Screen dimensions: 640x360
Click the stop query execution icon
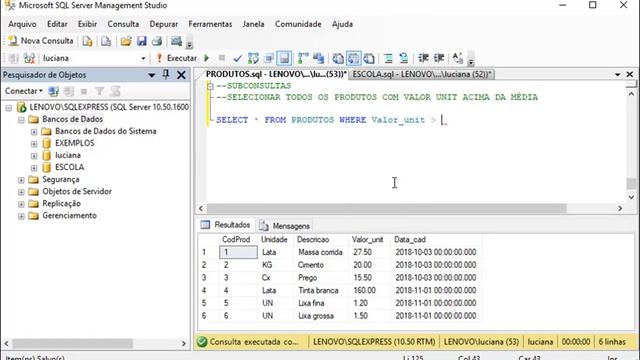coord(222,58)
